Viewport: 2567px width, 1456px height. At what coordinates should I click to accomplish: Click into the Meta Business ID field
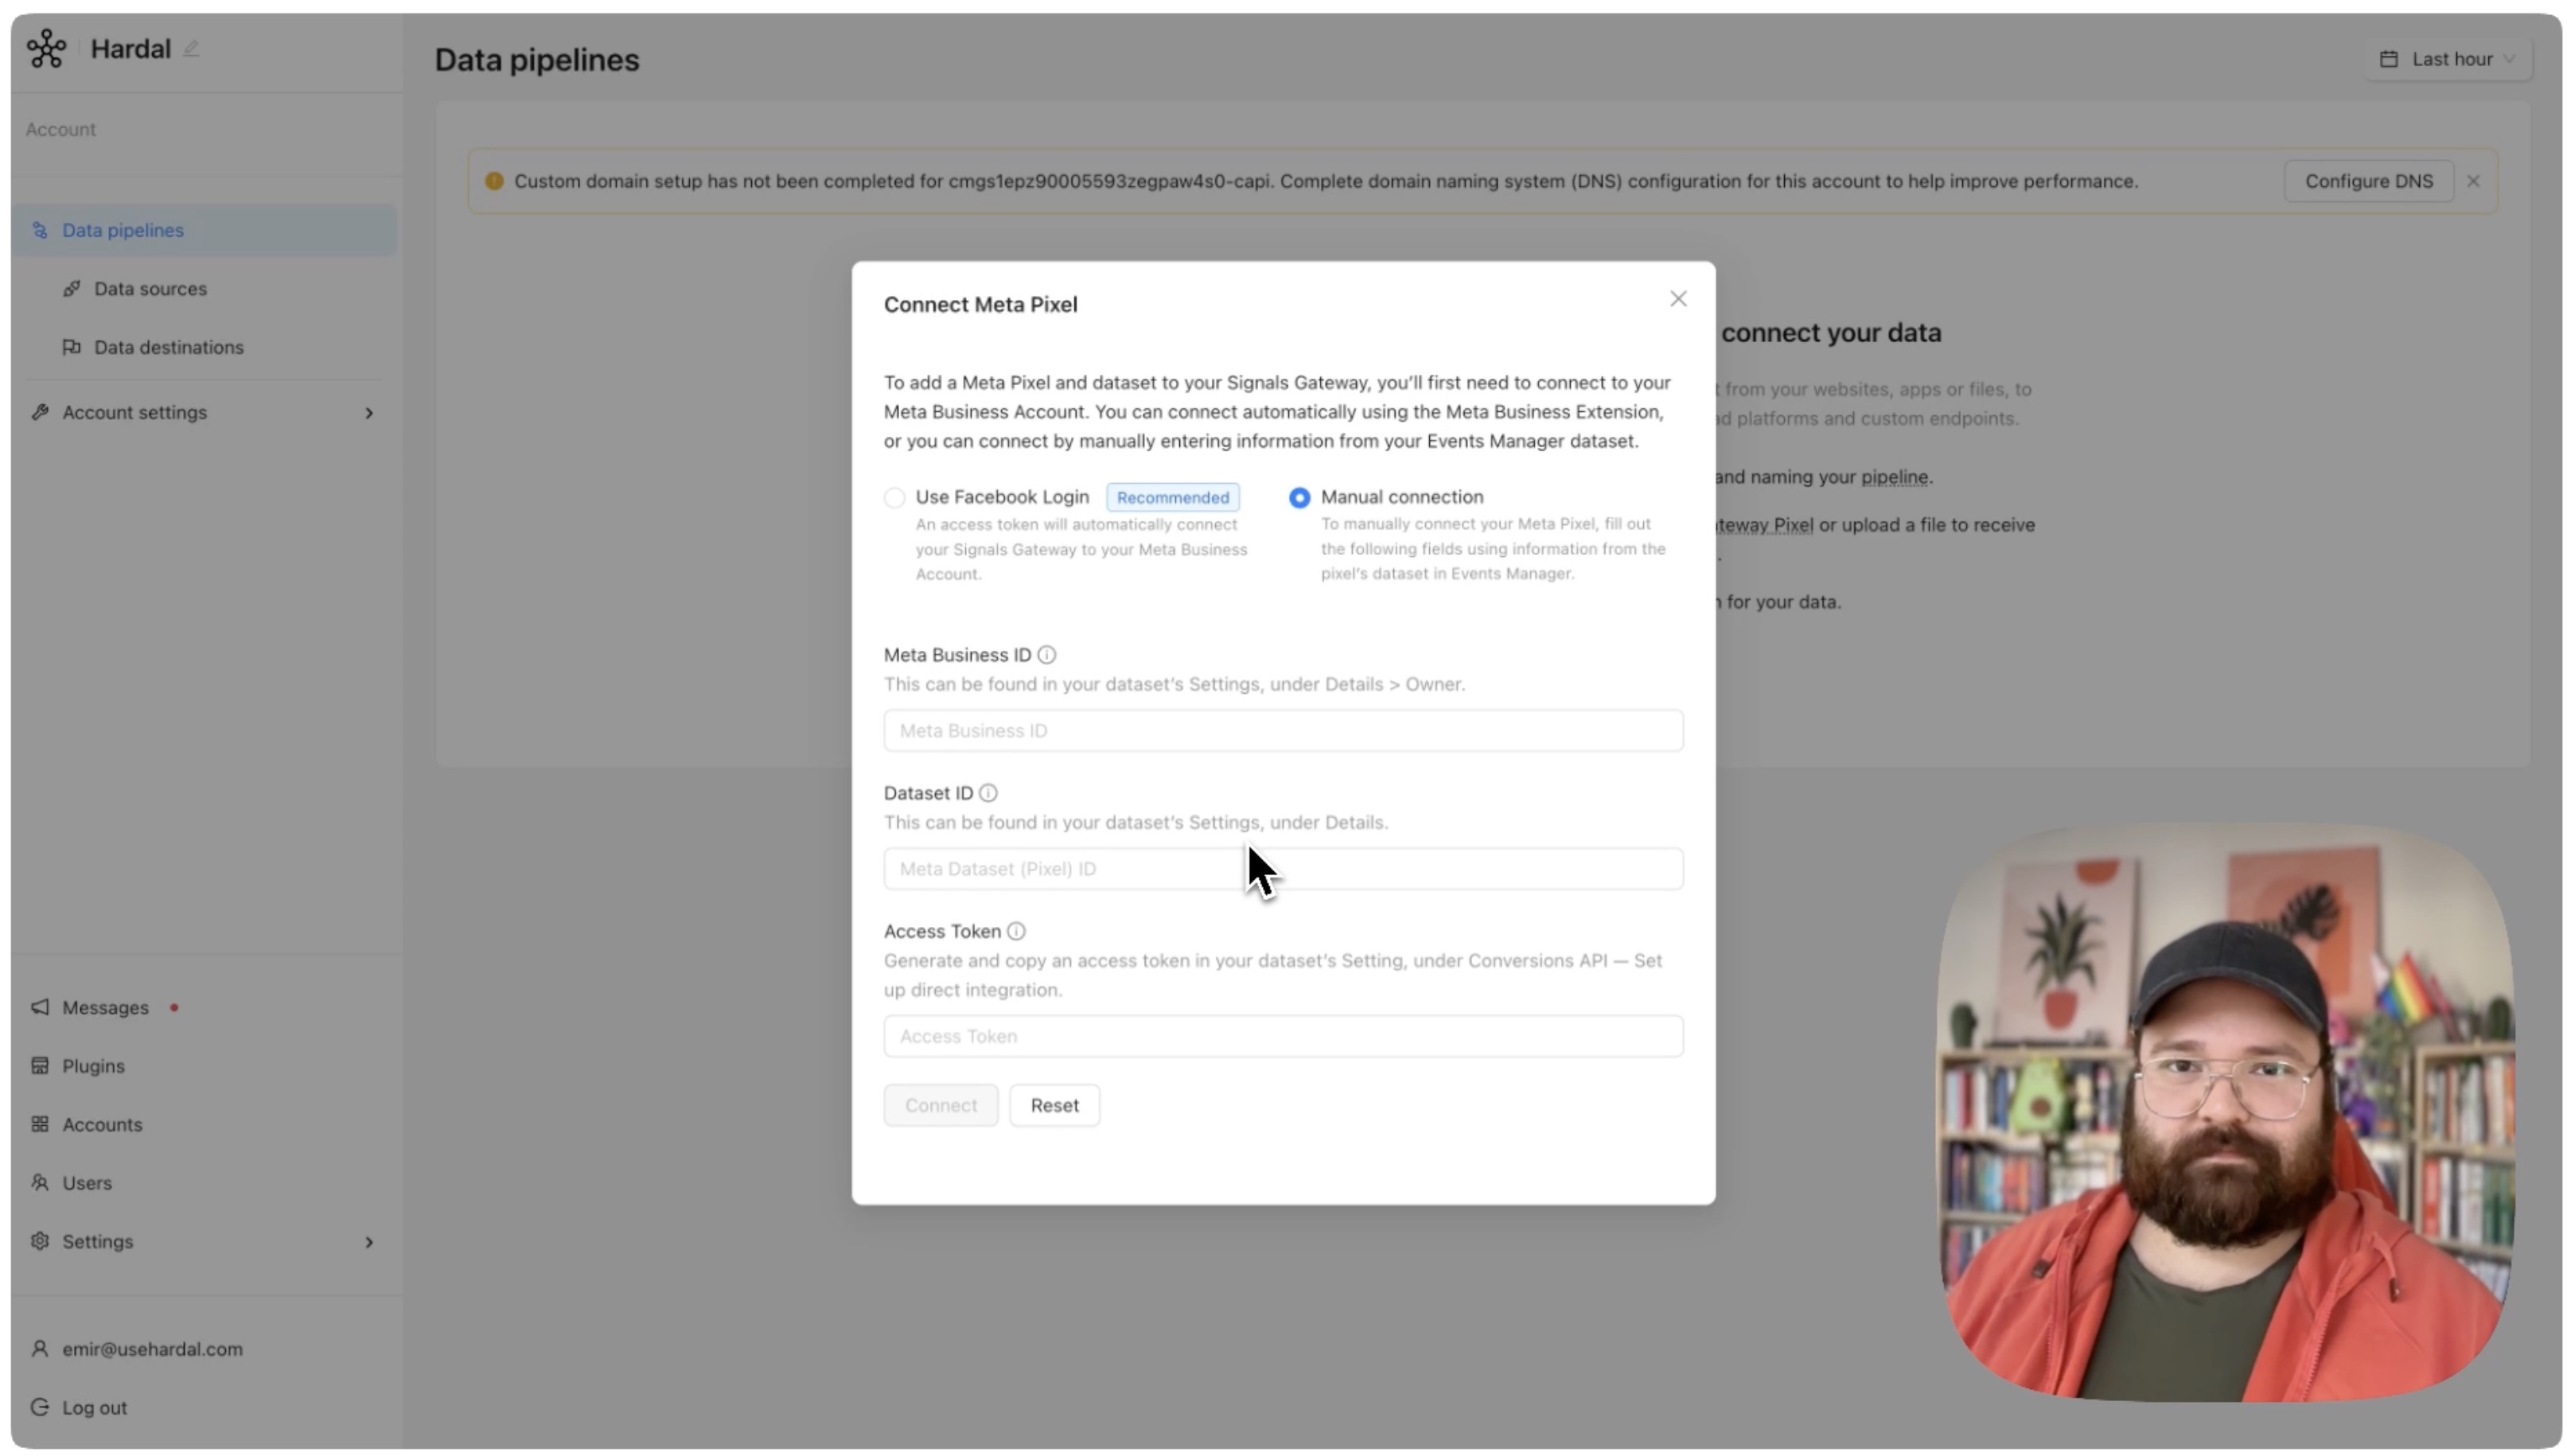tap(1283, 731)
